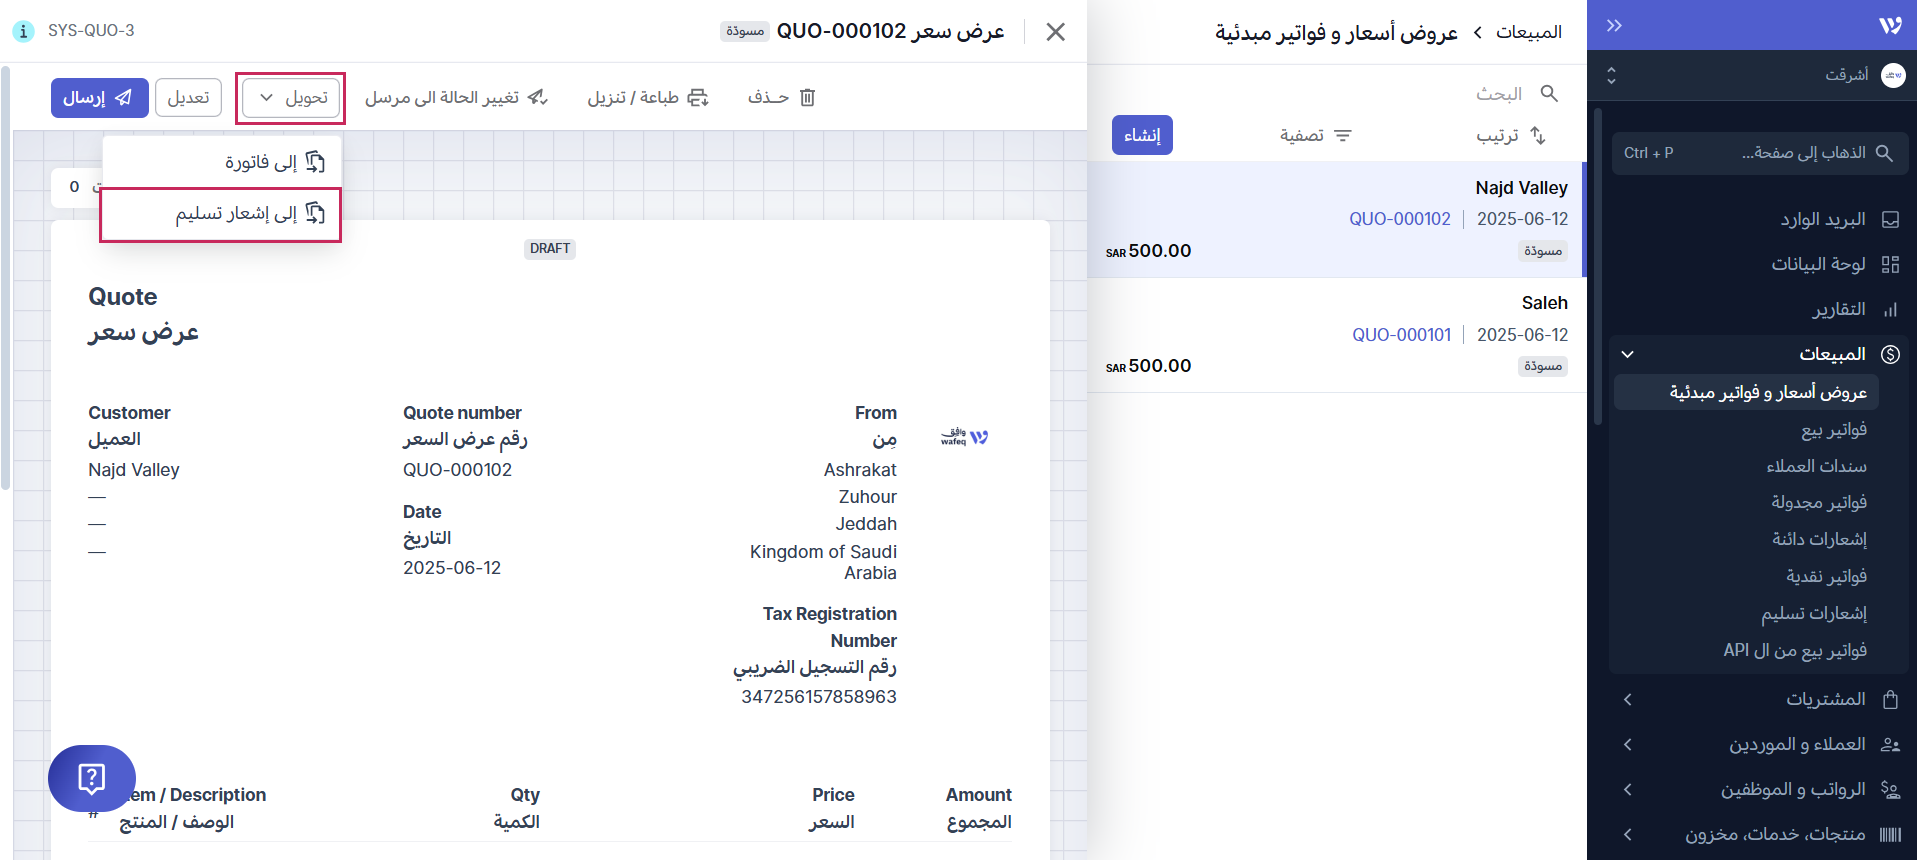The image size is (1917, 860).
Task: Click the تعديل edit button
Action: [x=188, y=98]
